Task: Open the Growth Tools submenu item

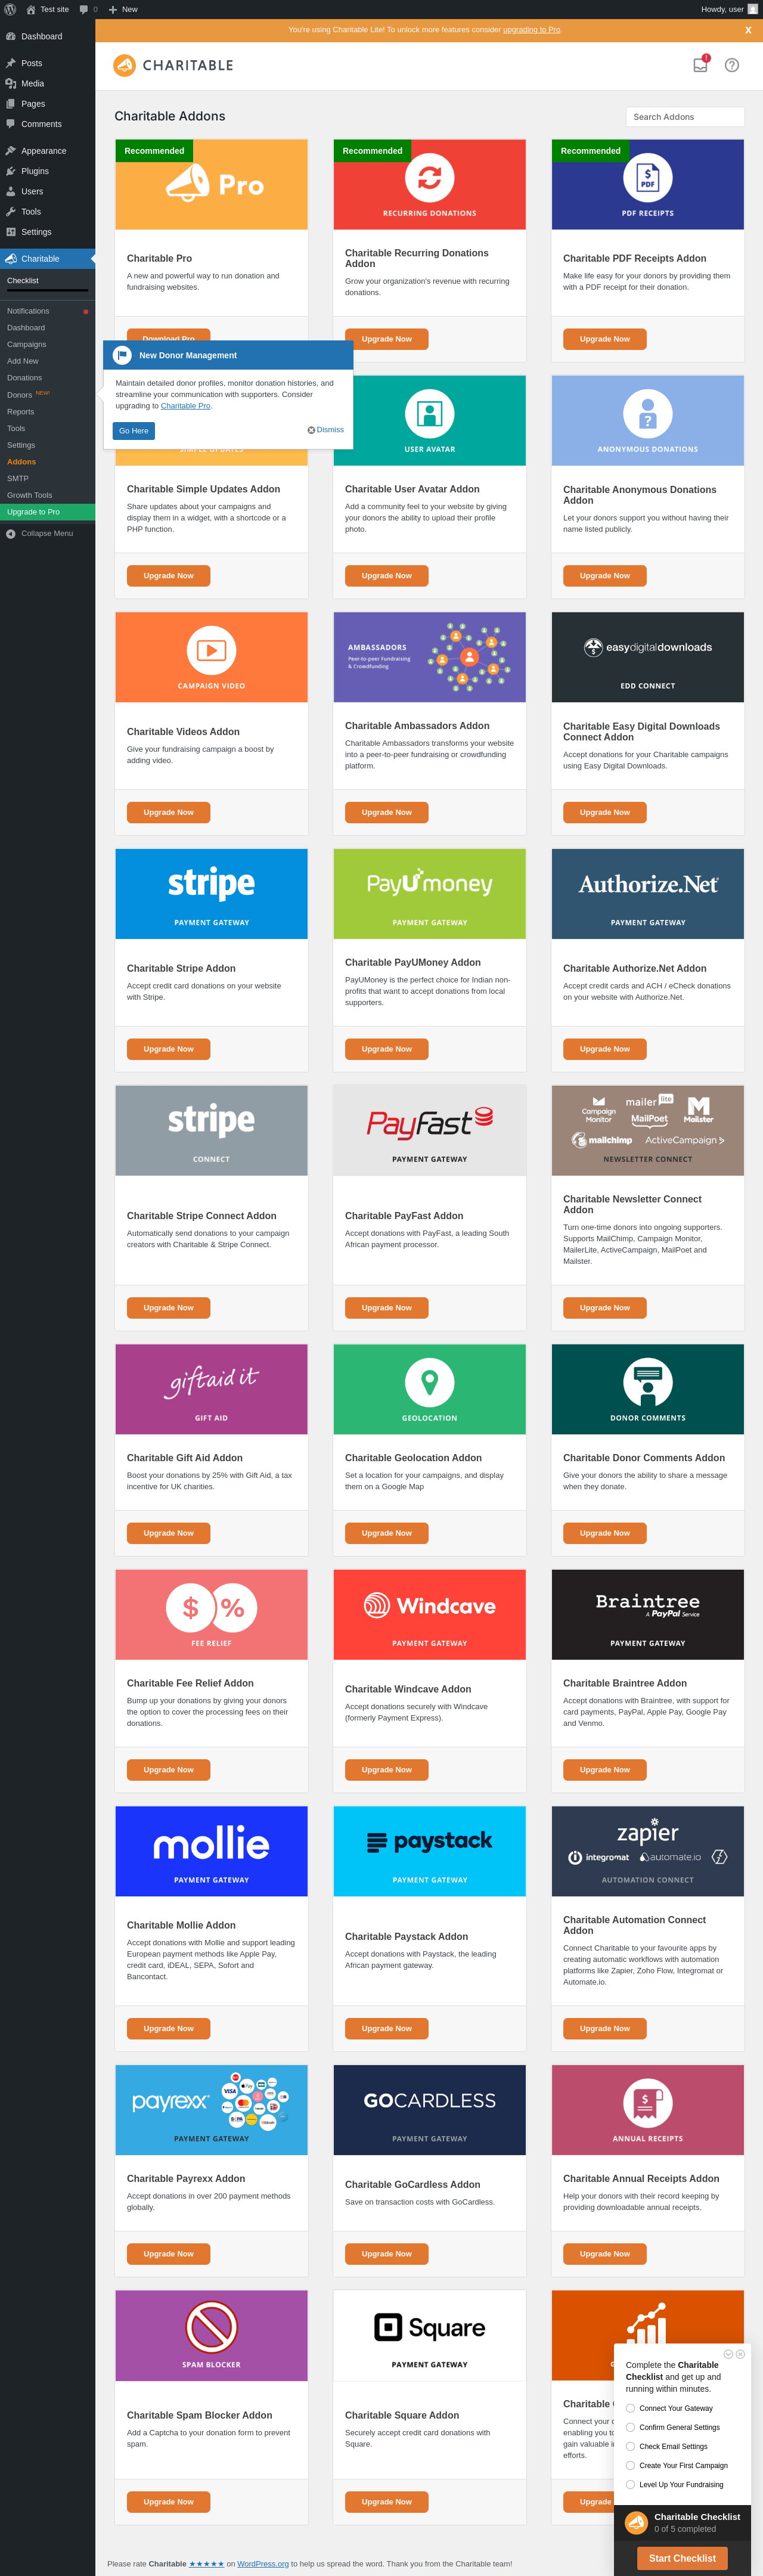Action: pyautogui.click(x=30, y=495)
